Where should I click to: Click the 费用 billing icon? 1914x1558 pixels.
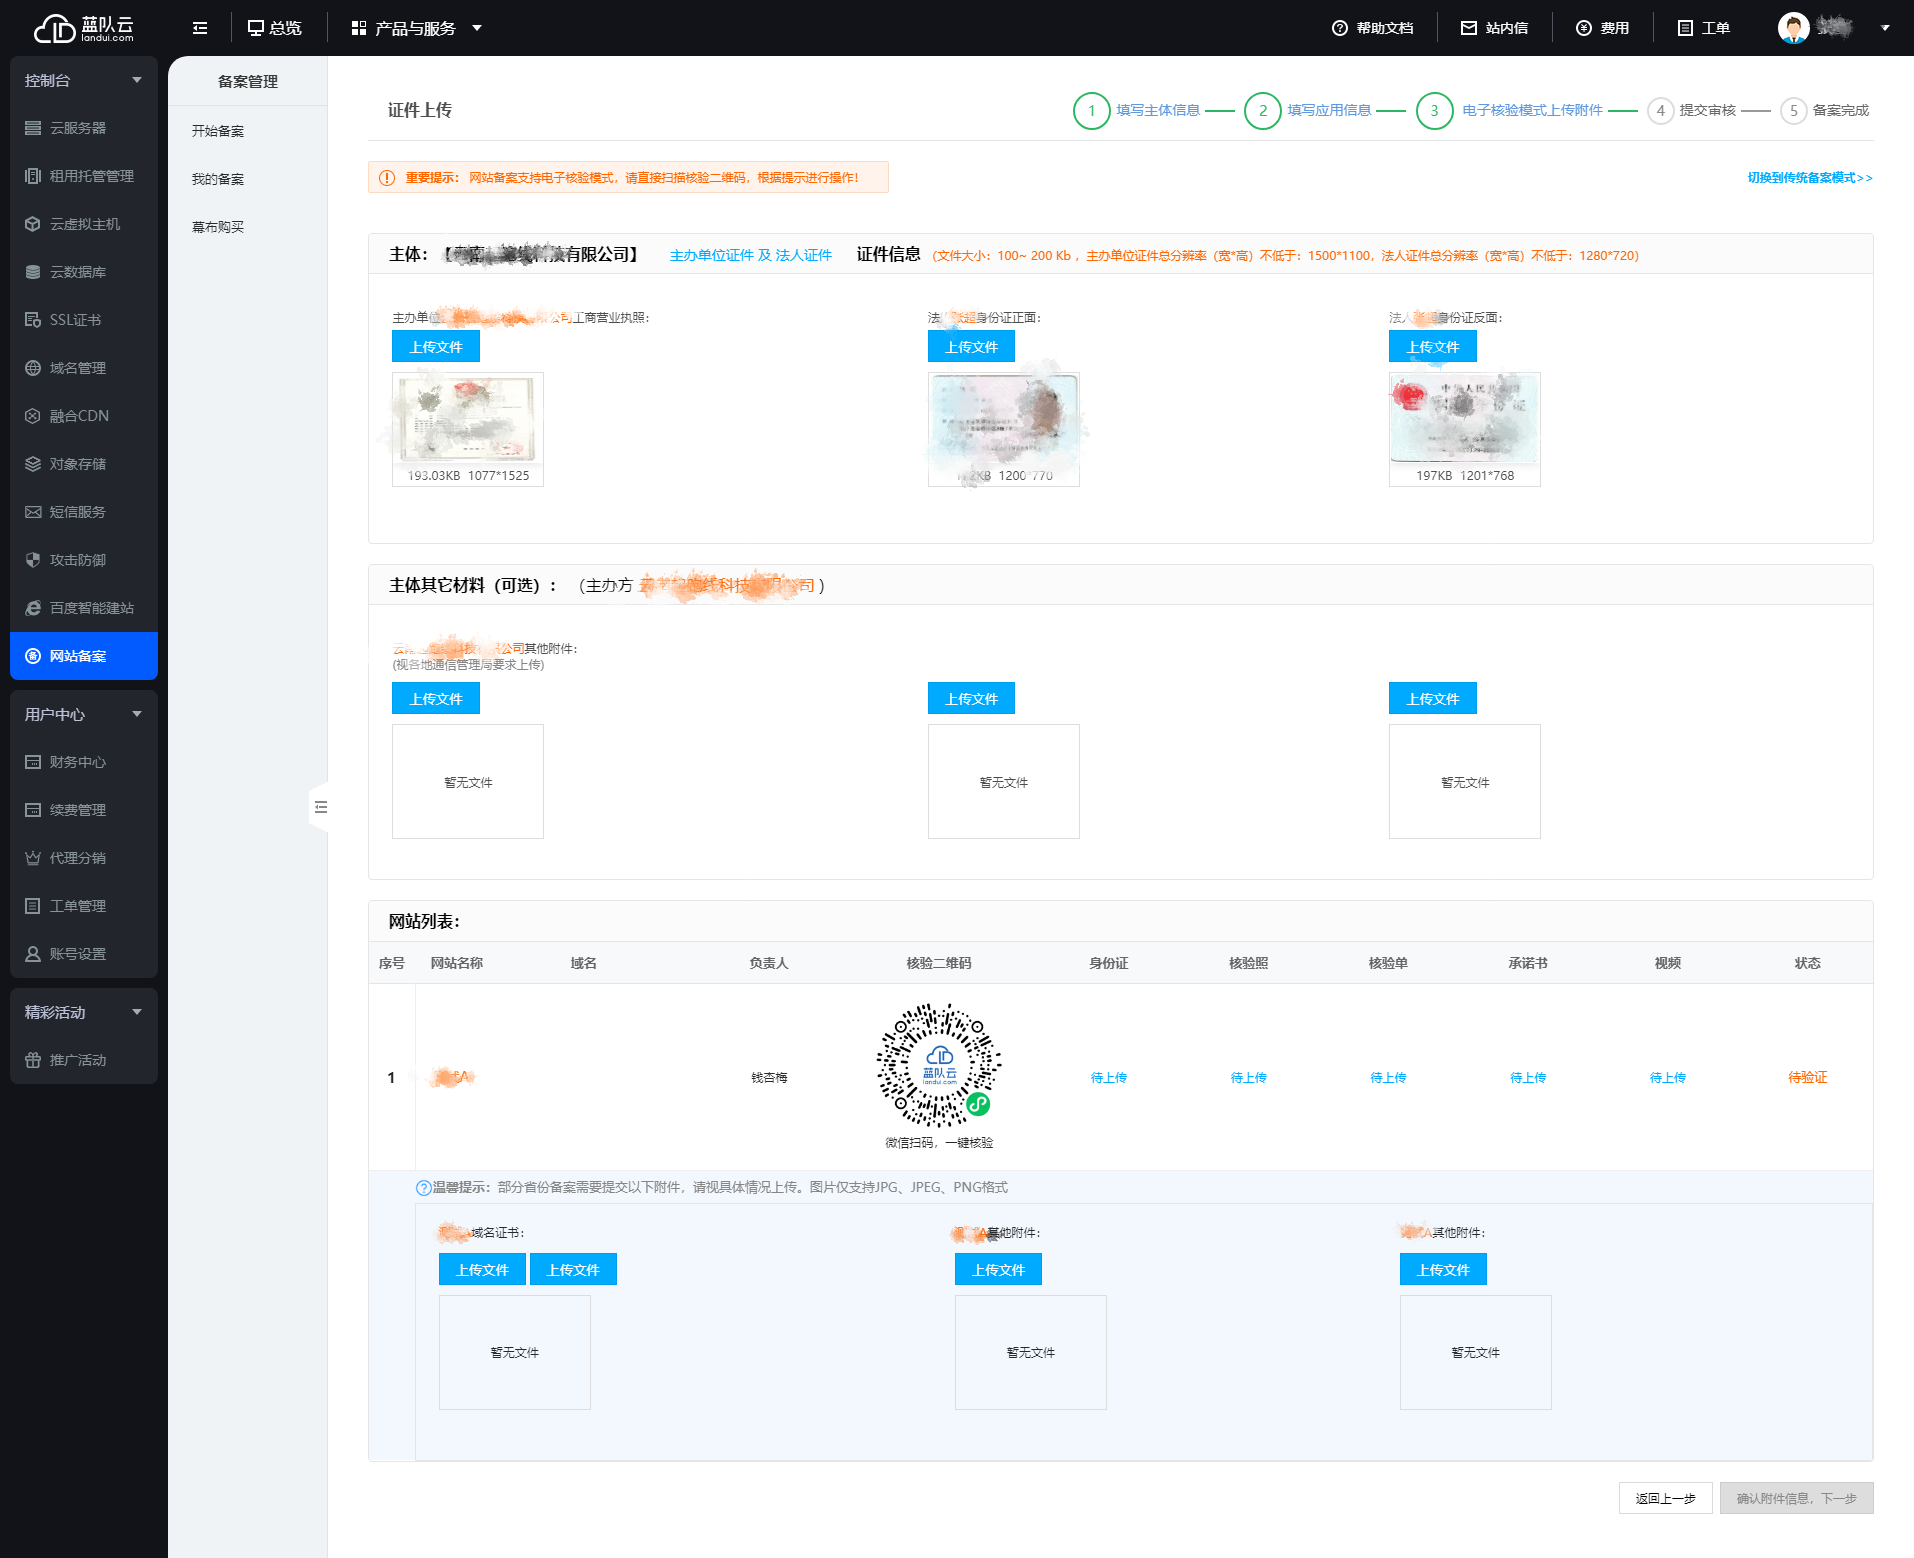coord(1584,28)
